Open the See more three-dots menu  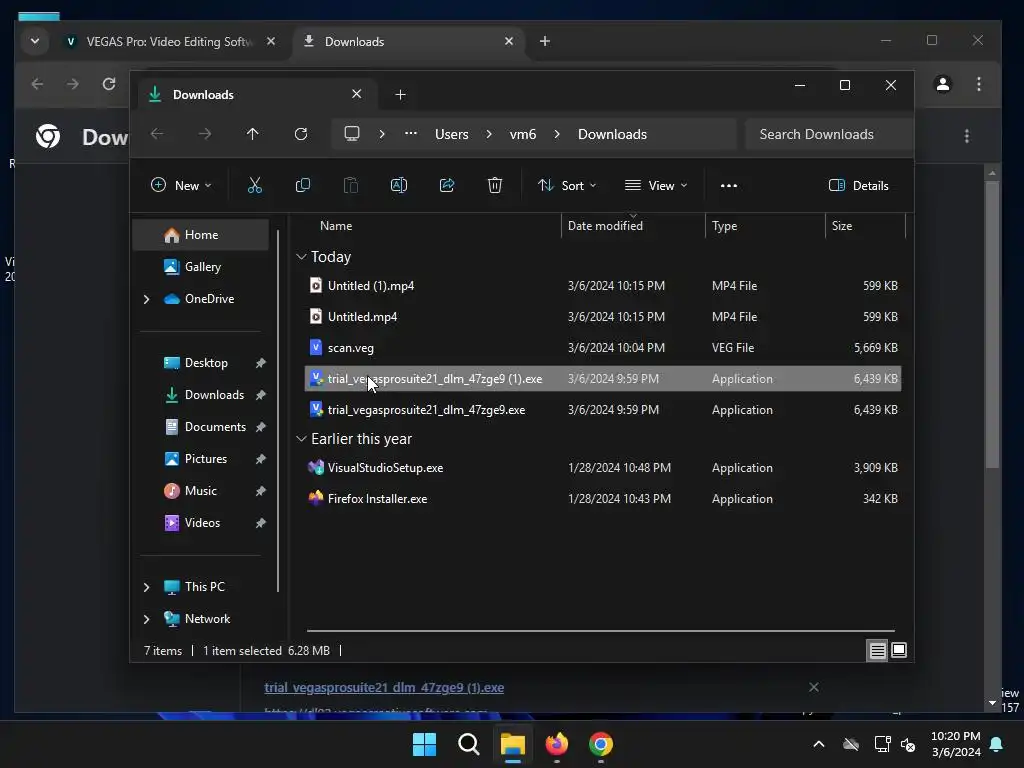tap(729, 185)
